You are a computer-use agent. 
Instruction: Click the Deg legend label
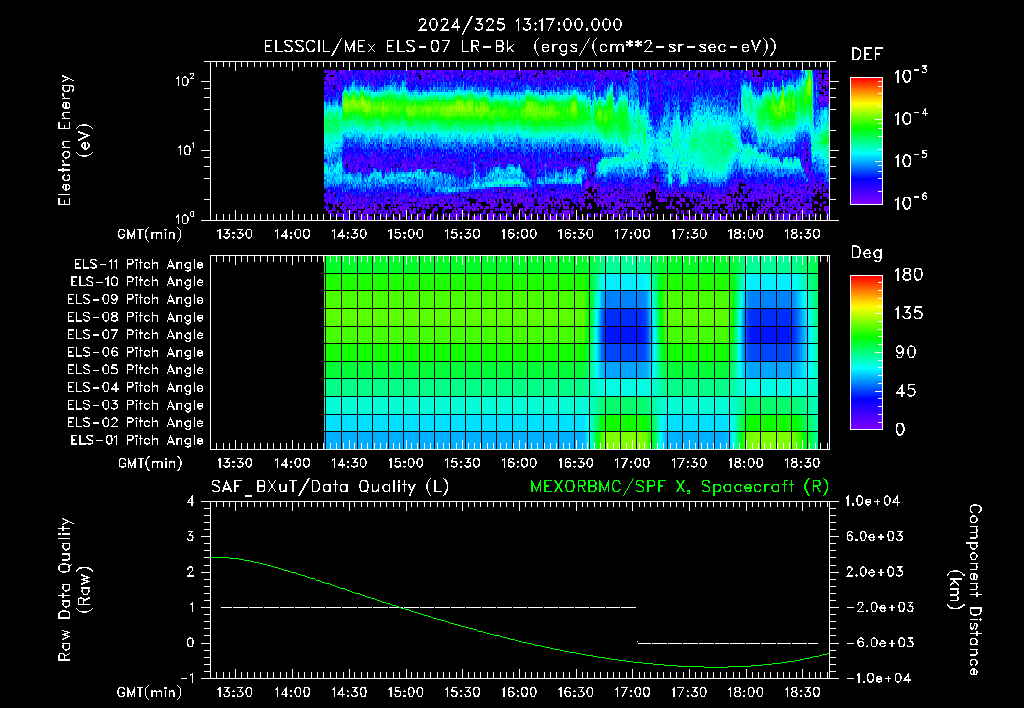(x=866, y=253)
